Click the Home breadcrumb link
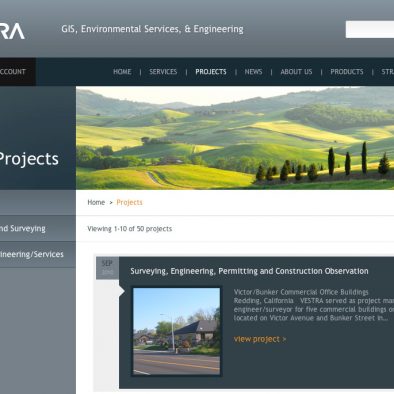 pyautogui.click(x=96, y=202)
